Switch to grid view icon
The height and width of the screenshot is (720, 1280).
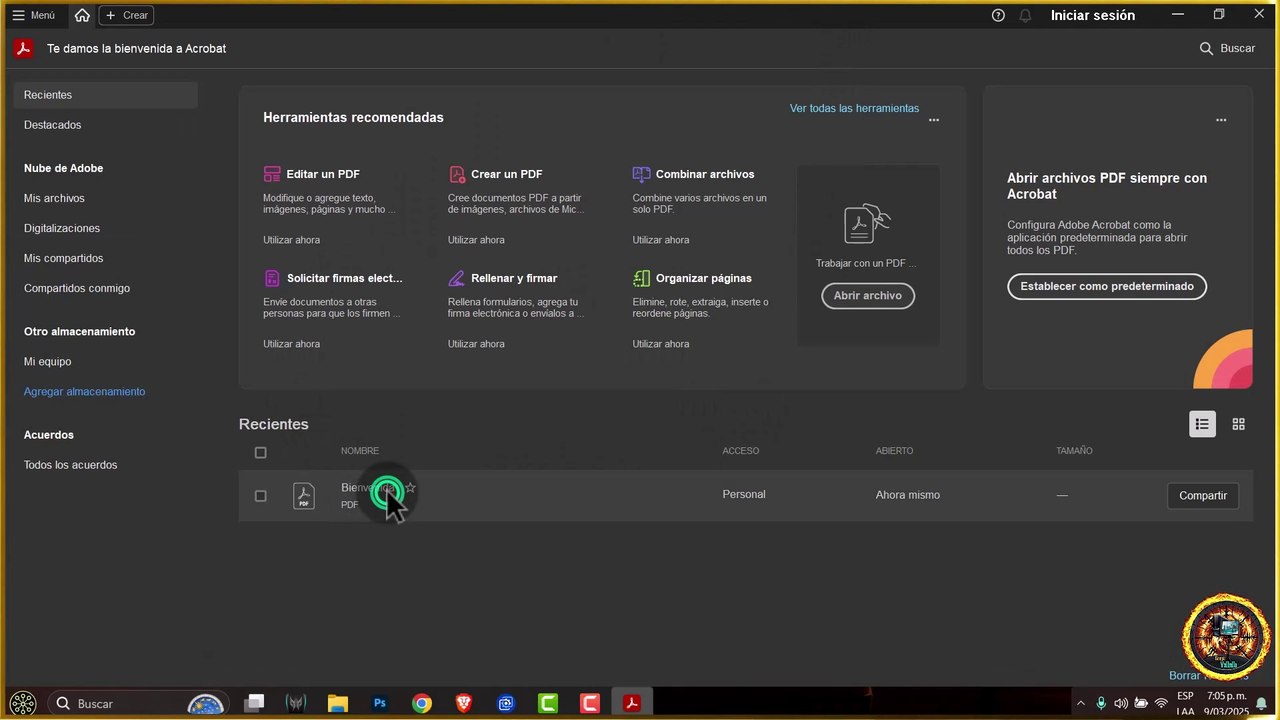click(1238, 424)
